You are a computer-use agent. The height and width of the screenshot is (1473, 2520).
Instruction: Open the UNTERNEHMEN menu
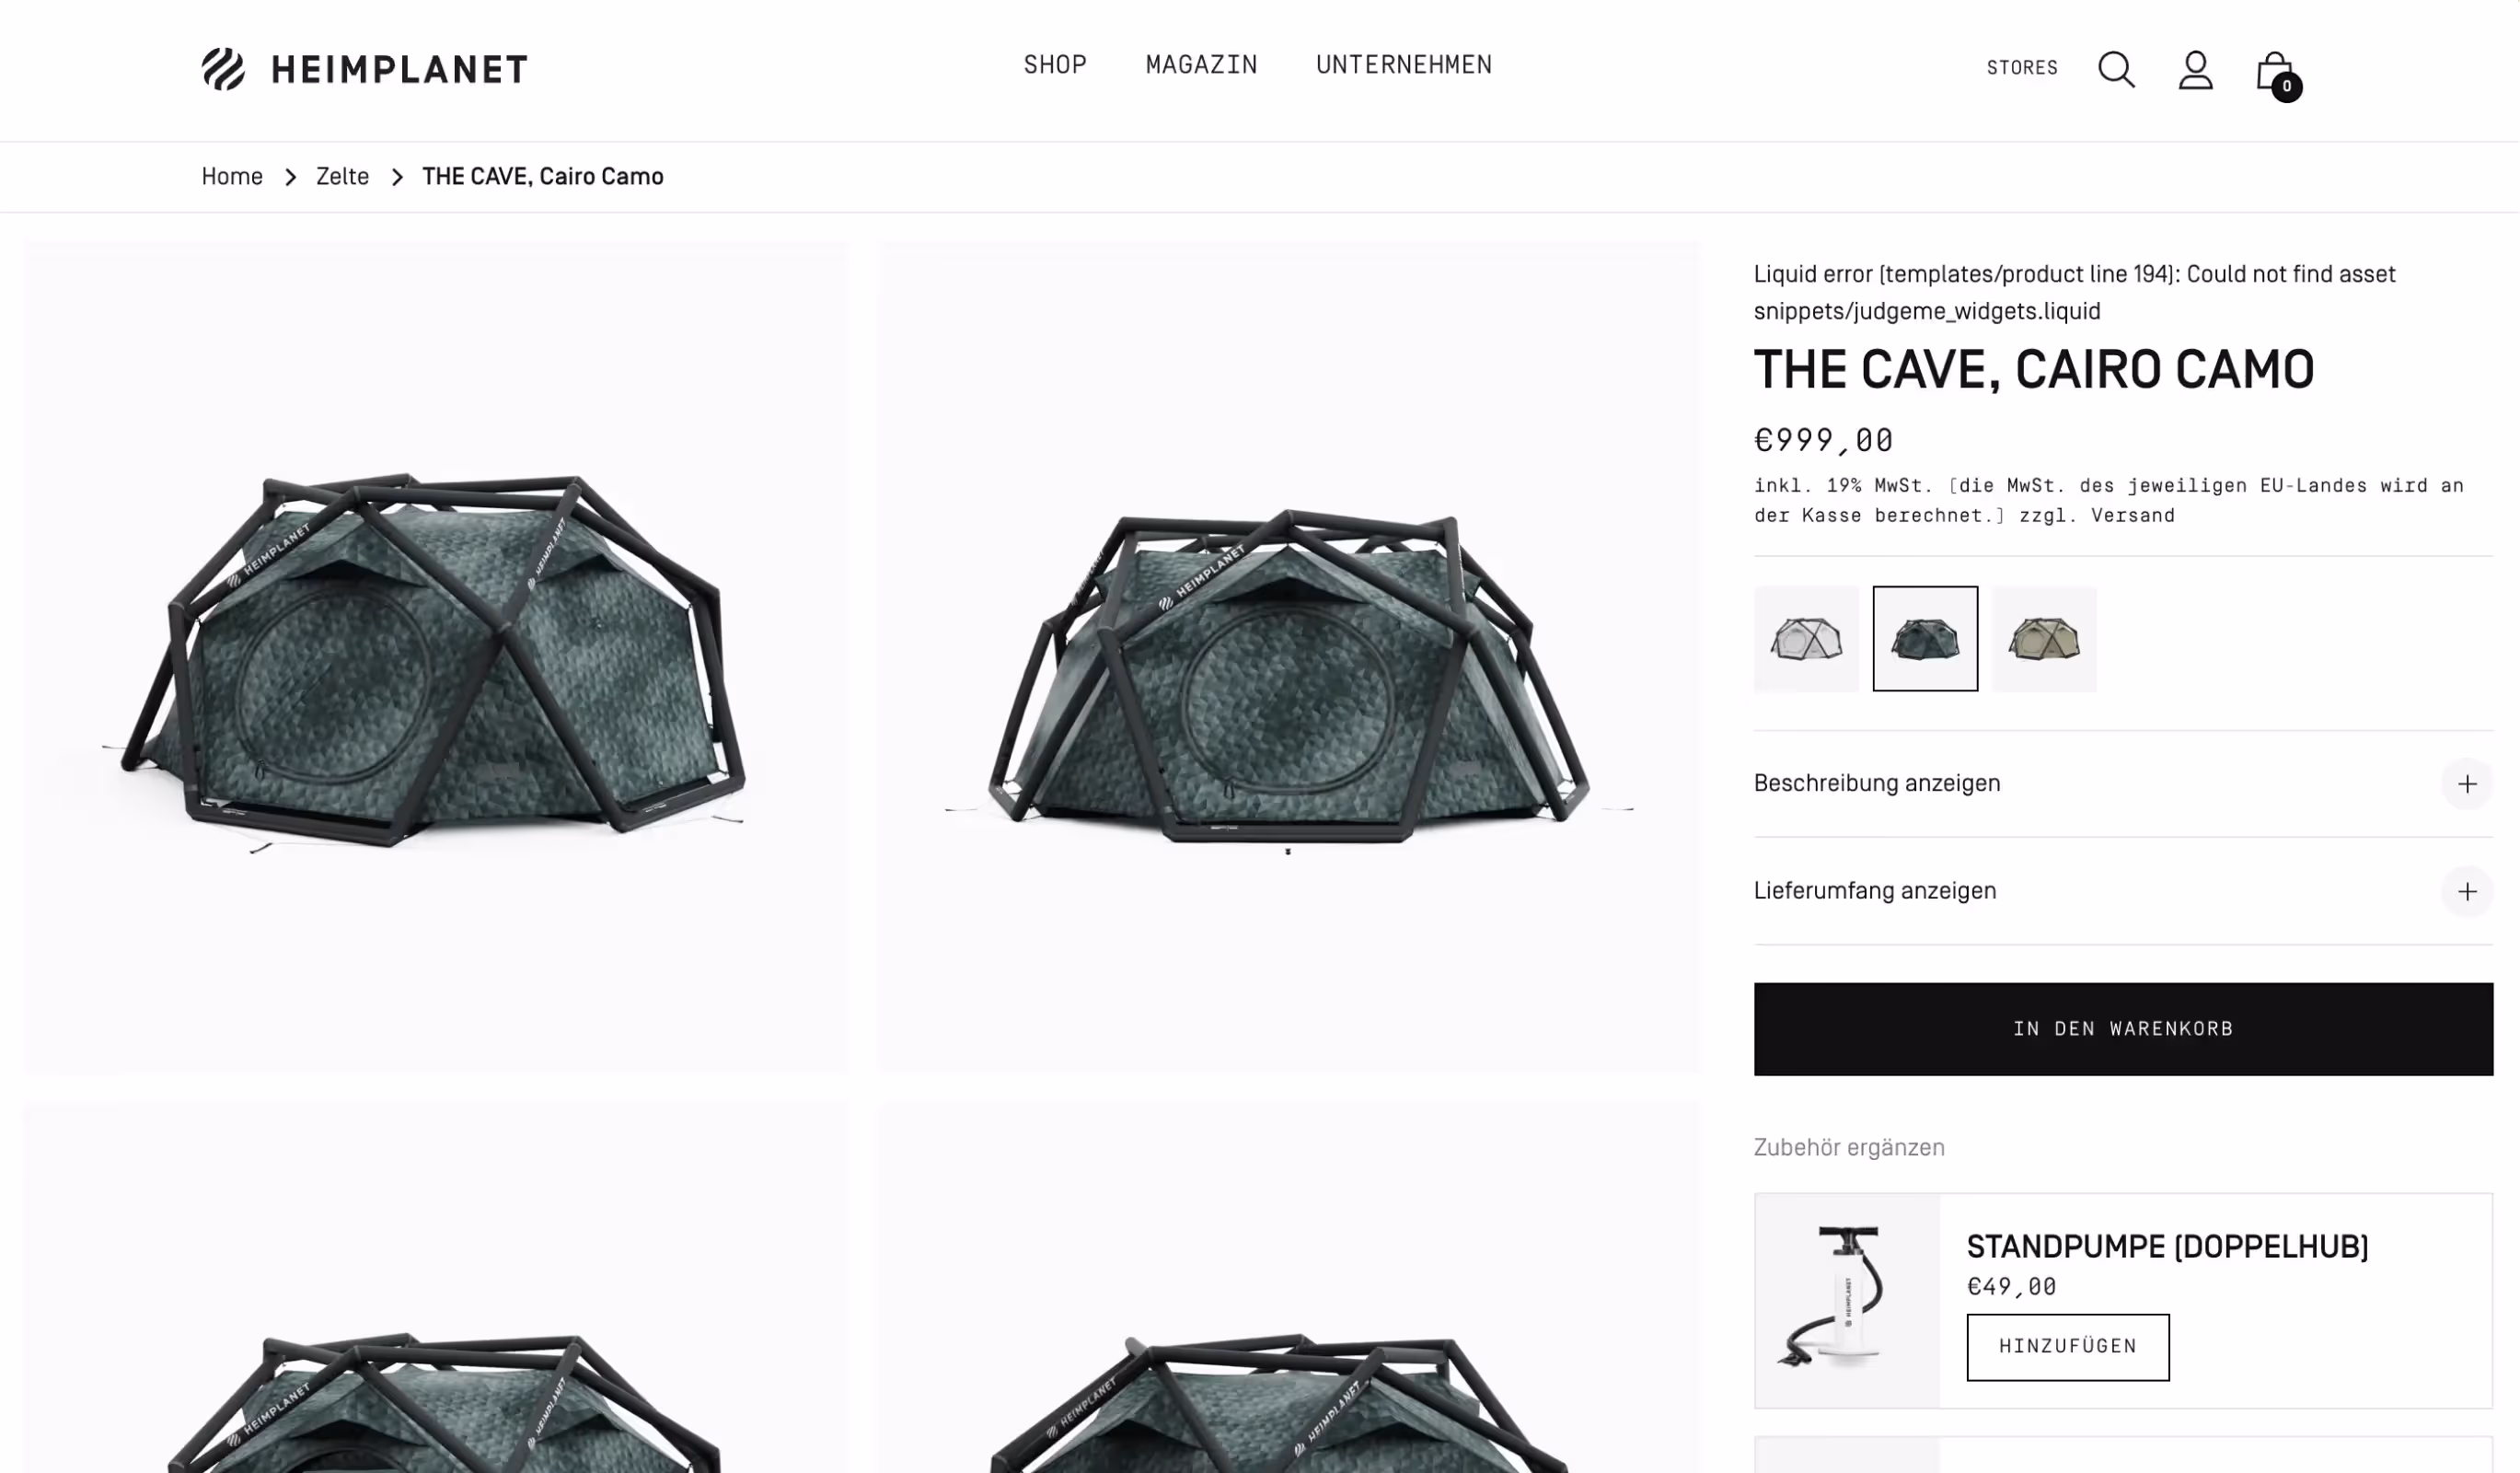point(1404,65)
